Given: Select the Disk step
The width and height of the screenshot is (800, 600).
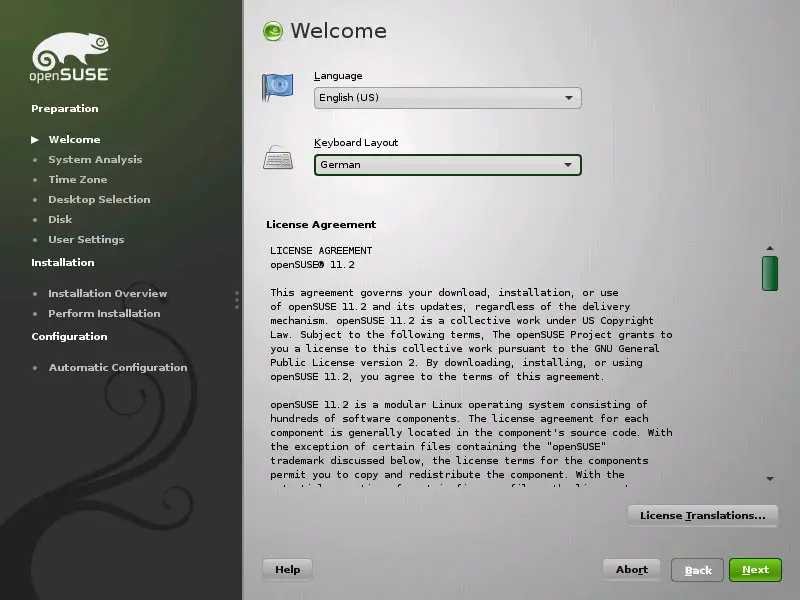Looking at the screenshot, I should 60,219.
